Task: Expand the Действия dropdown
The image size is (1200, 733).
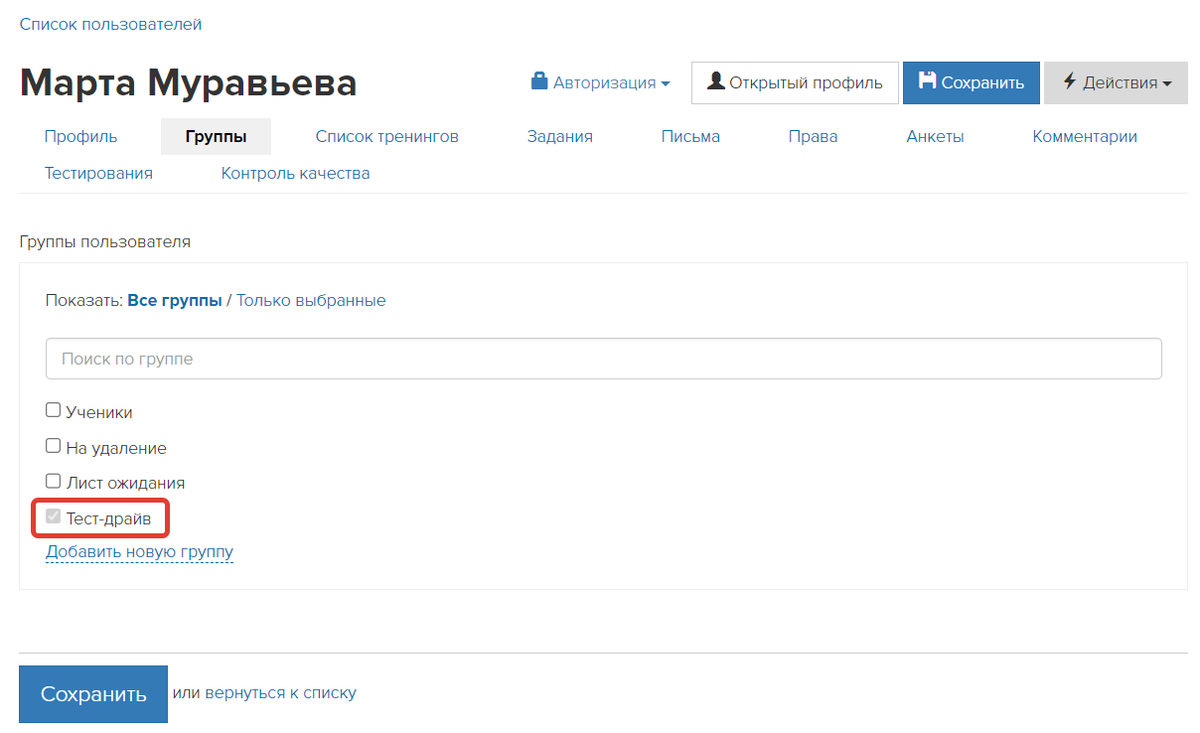Action: [x=1116, y=83]
